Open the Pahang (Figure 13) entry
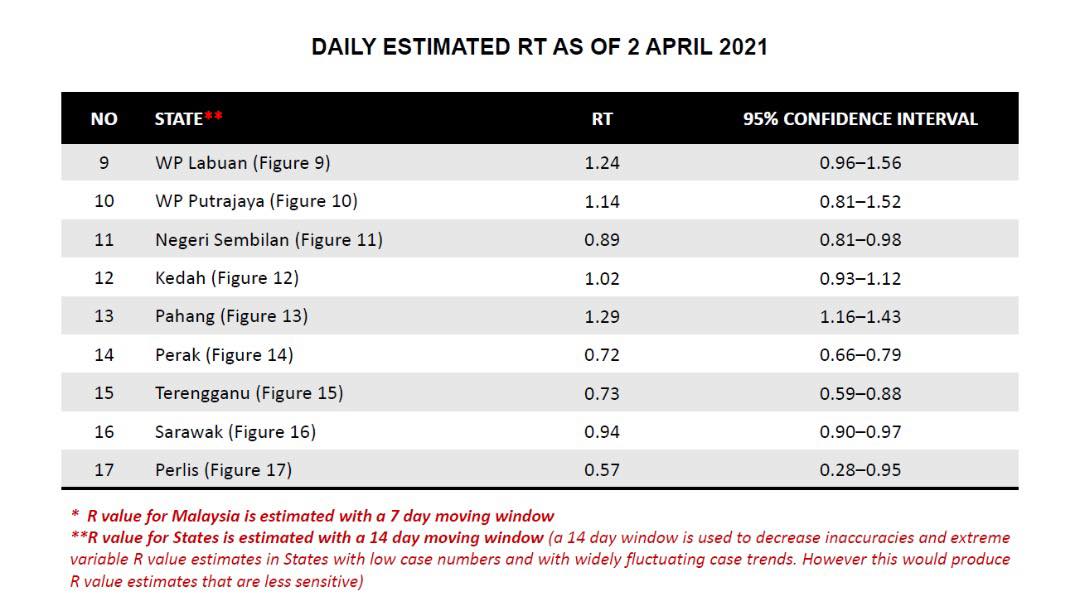 point(231,316)
